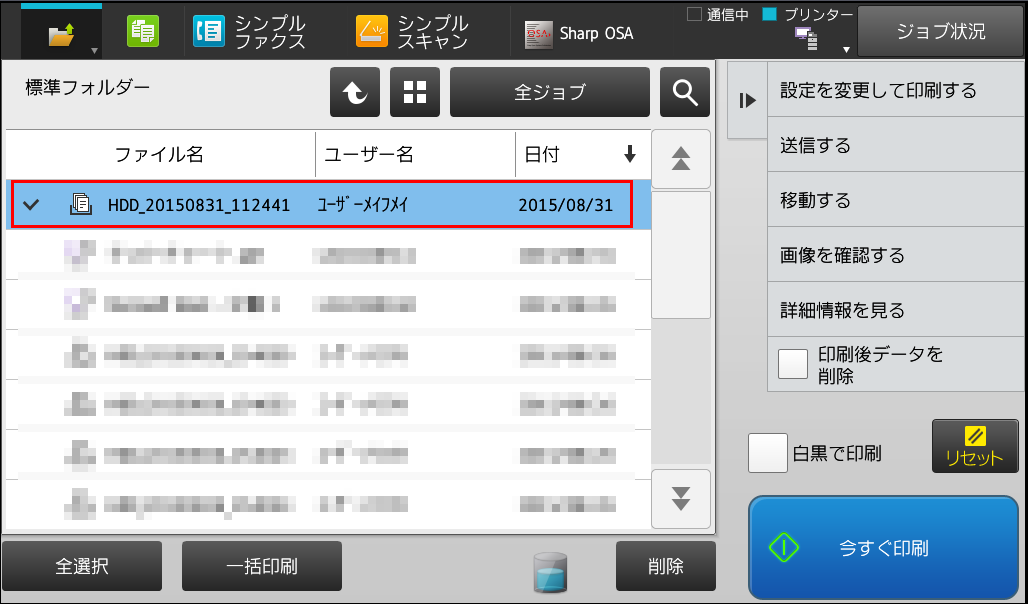Expand the printer status dropdown arrow
This screenshot has width=1028, height=604.
tap(846, 50)
